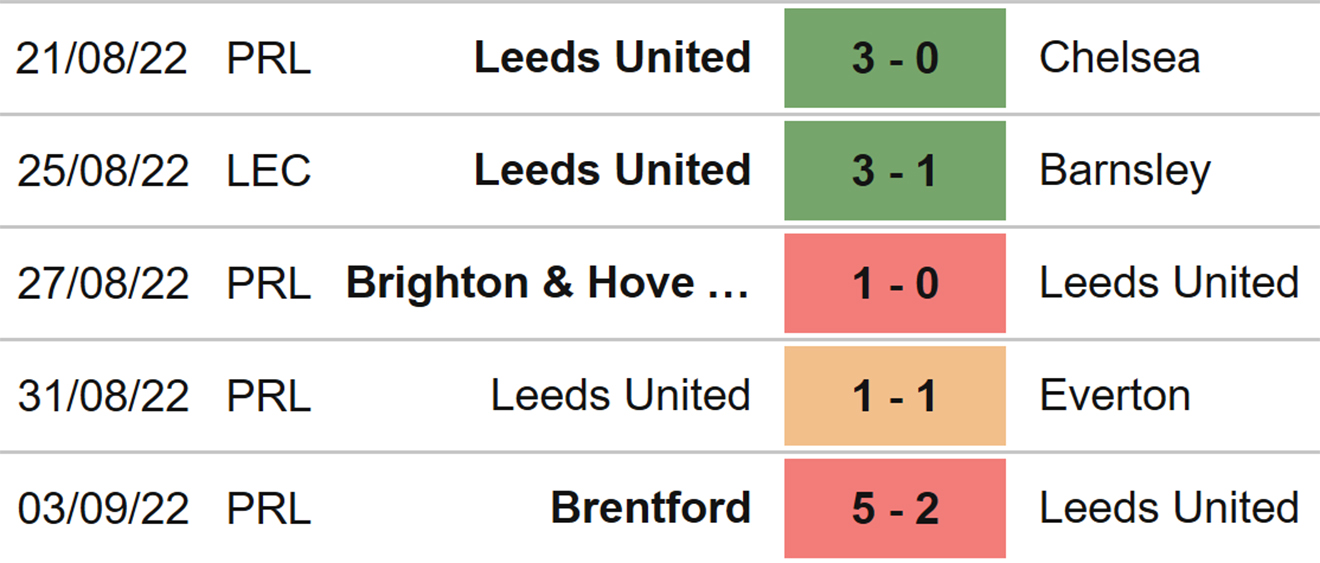Select Barnsley team name
This screenshot has width=1320, height=563.
coord(1125,171)
